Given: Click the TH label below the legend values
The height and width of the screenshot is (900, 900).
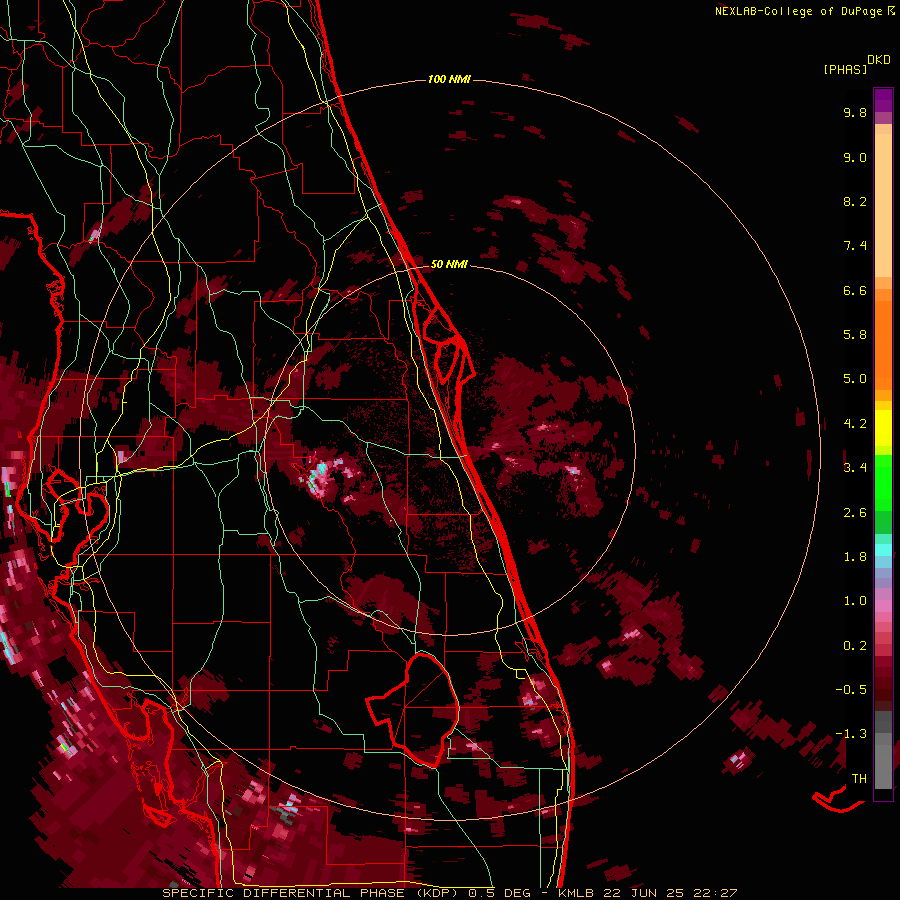Looking at the screenshot, I should pos(859,779).
